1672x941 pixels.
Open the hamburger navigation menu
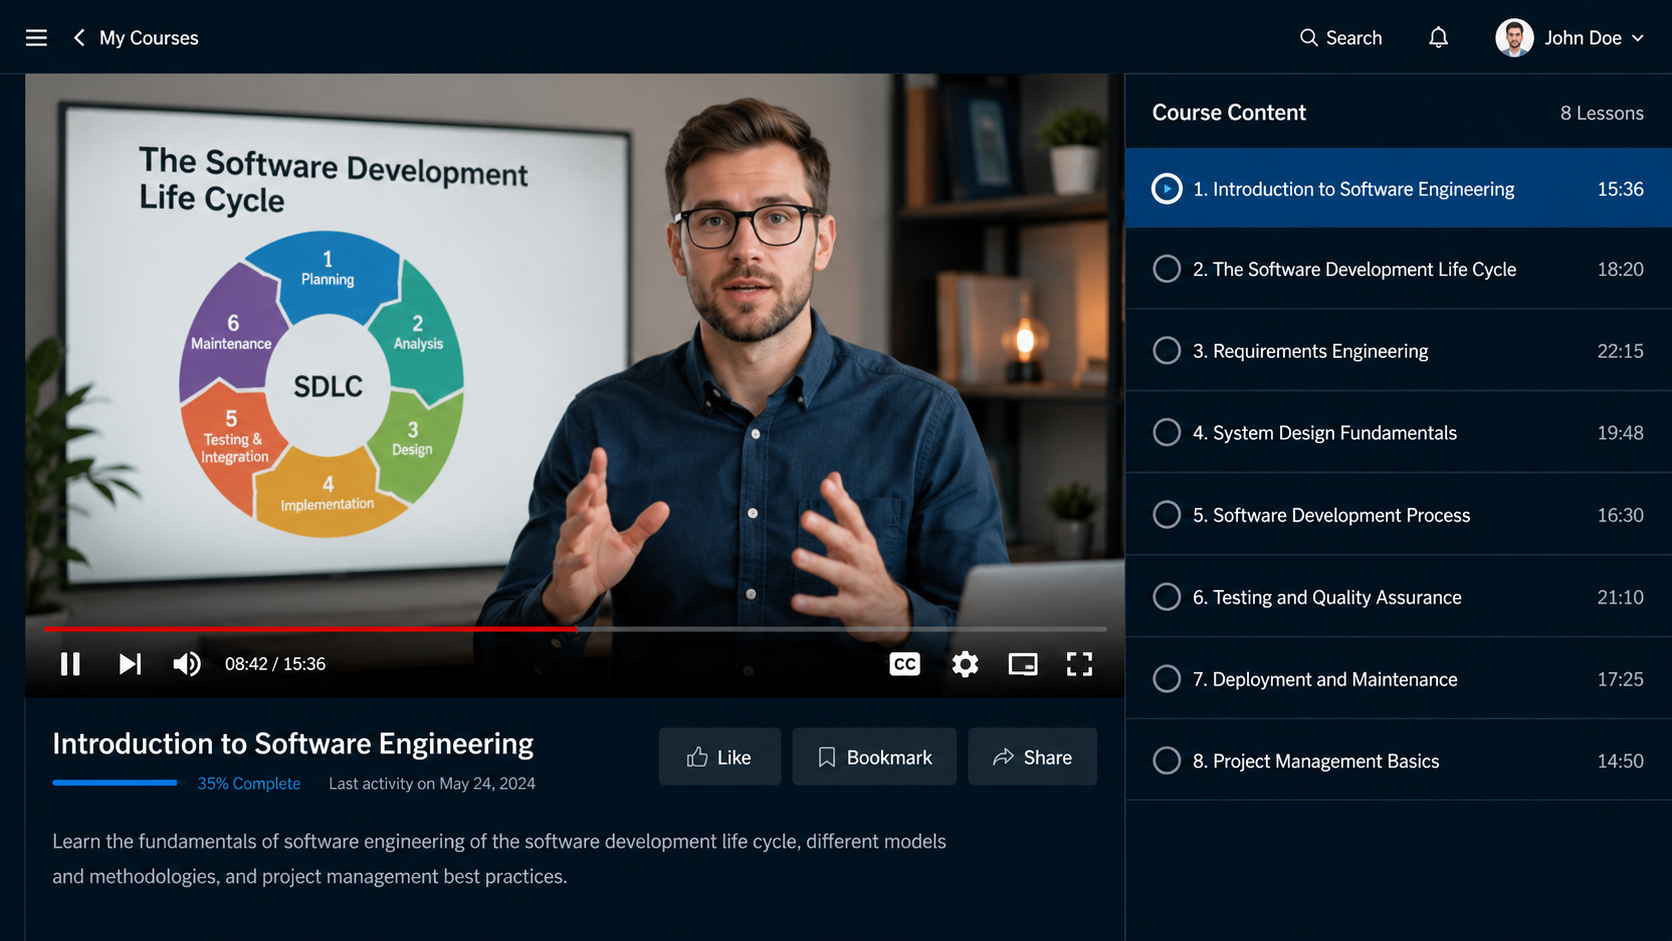36,38
